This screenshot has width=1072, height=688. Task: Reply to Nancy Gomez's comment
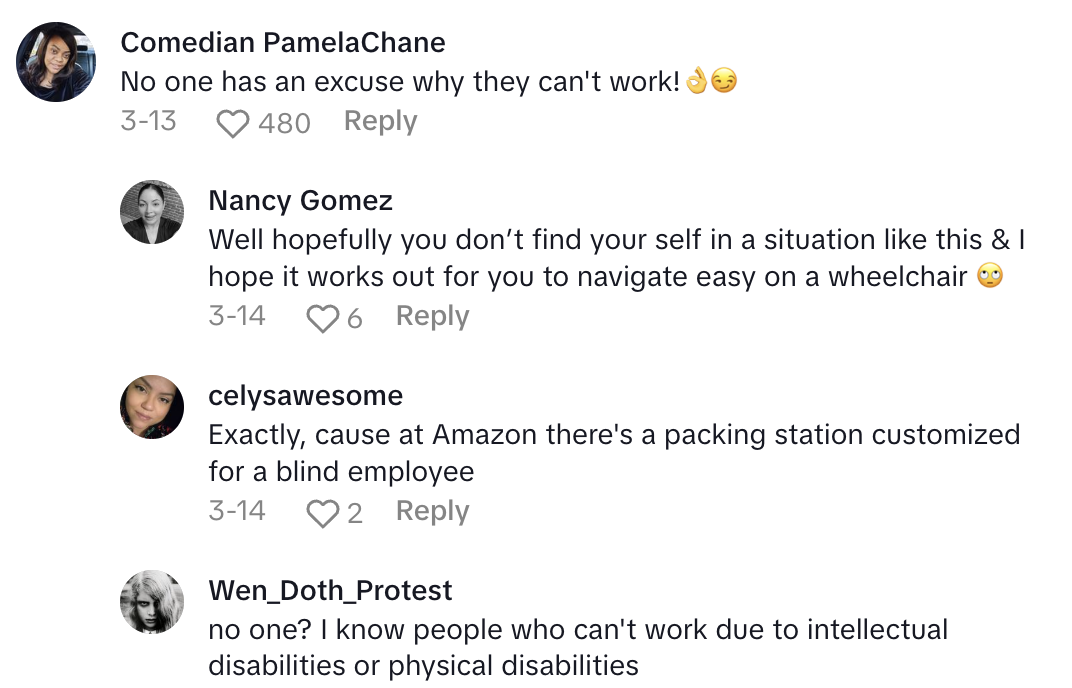pos(432,317)
